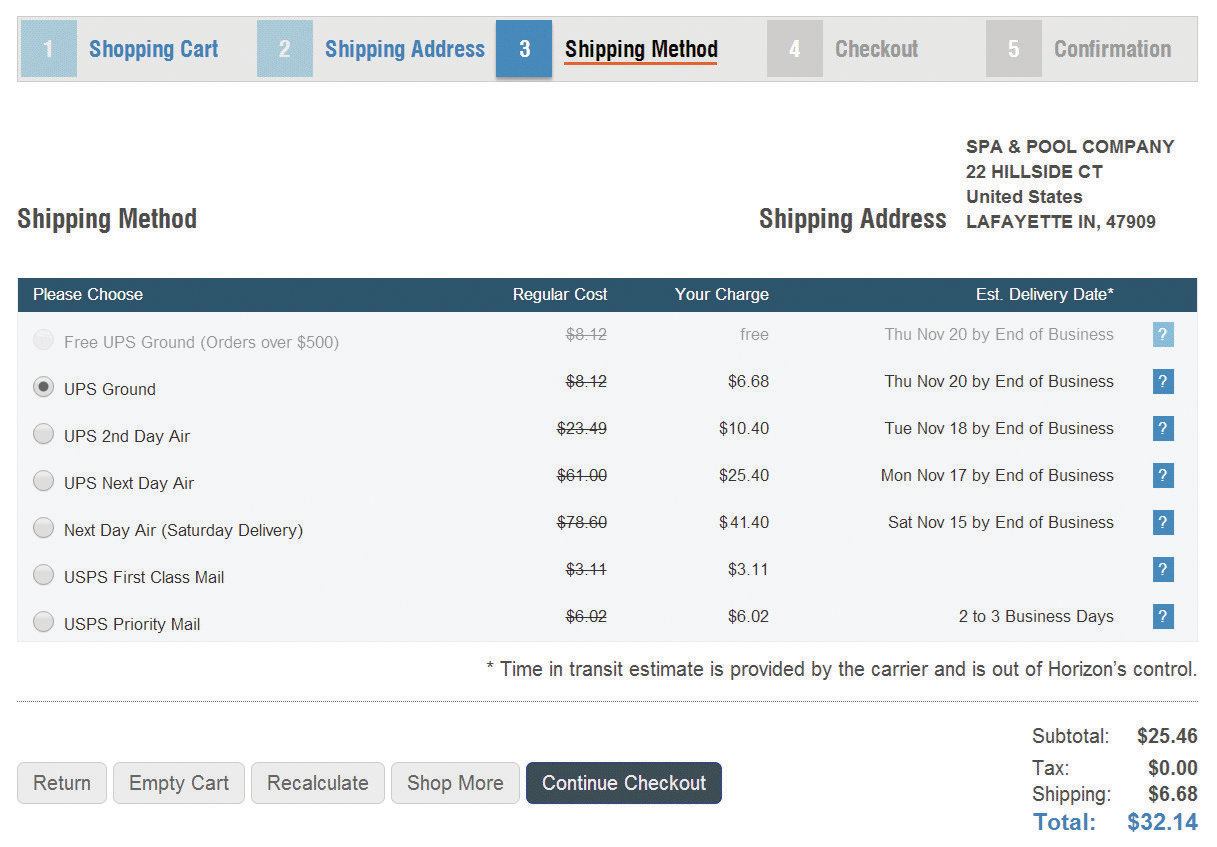The height and width of the screenshot is (847, 1217).
Task: Select USPS Priority Mail radio button
Action: click(x=43, y=622)
